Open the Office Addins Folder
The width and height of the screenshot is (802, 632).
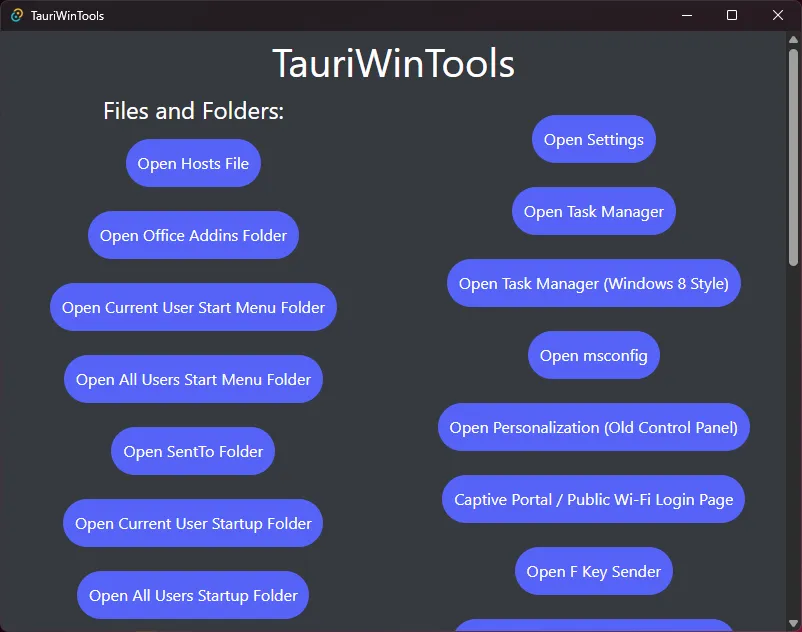click(192, 234)
